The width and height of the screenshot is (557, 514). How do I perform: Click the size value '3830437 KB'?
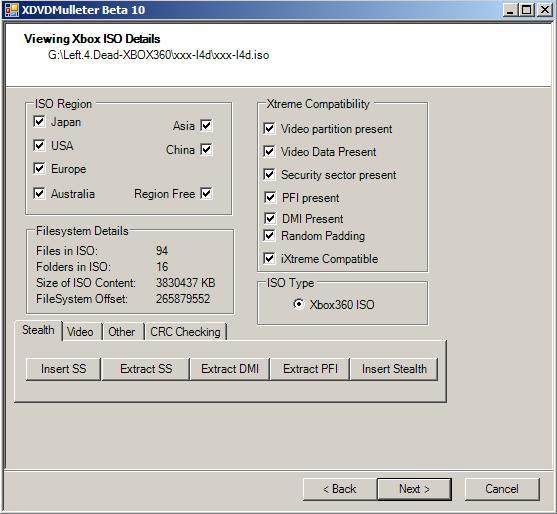pyautogui.click(x=186, y=283)
